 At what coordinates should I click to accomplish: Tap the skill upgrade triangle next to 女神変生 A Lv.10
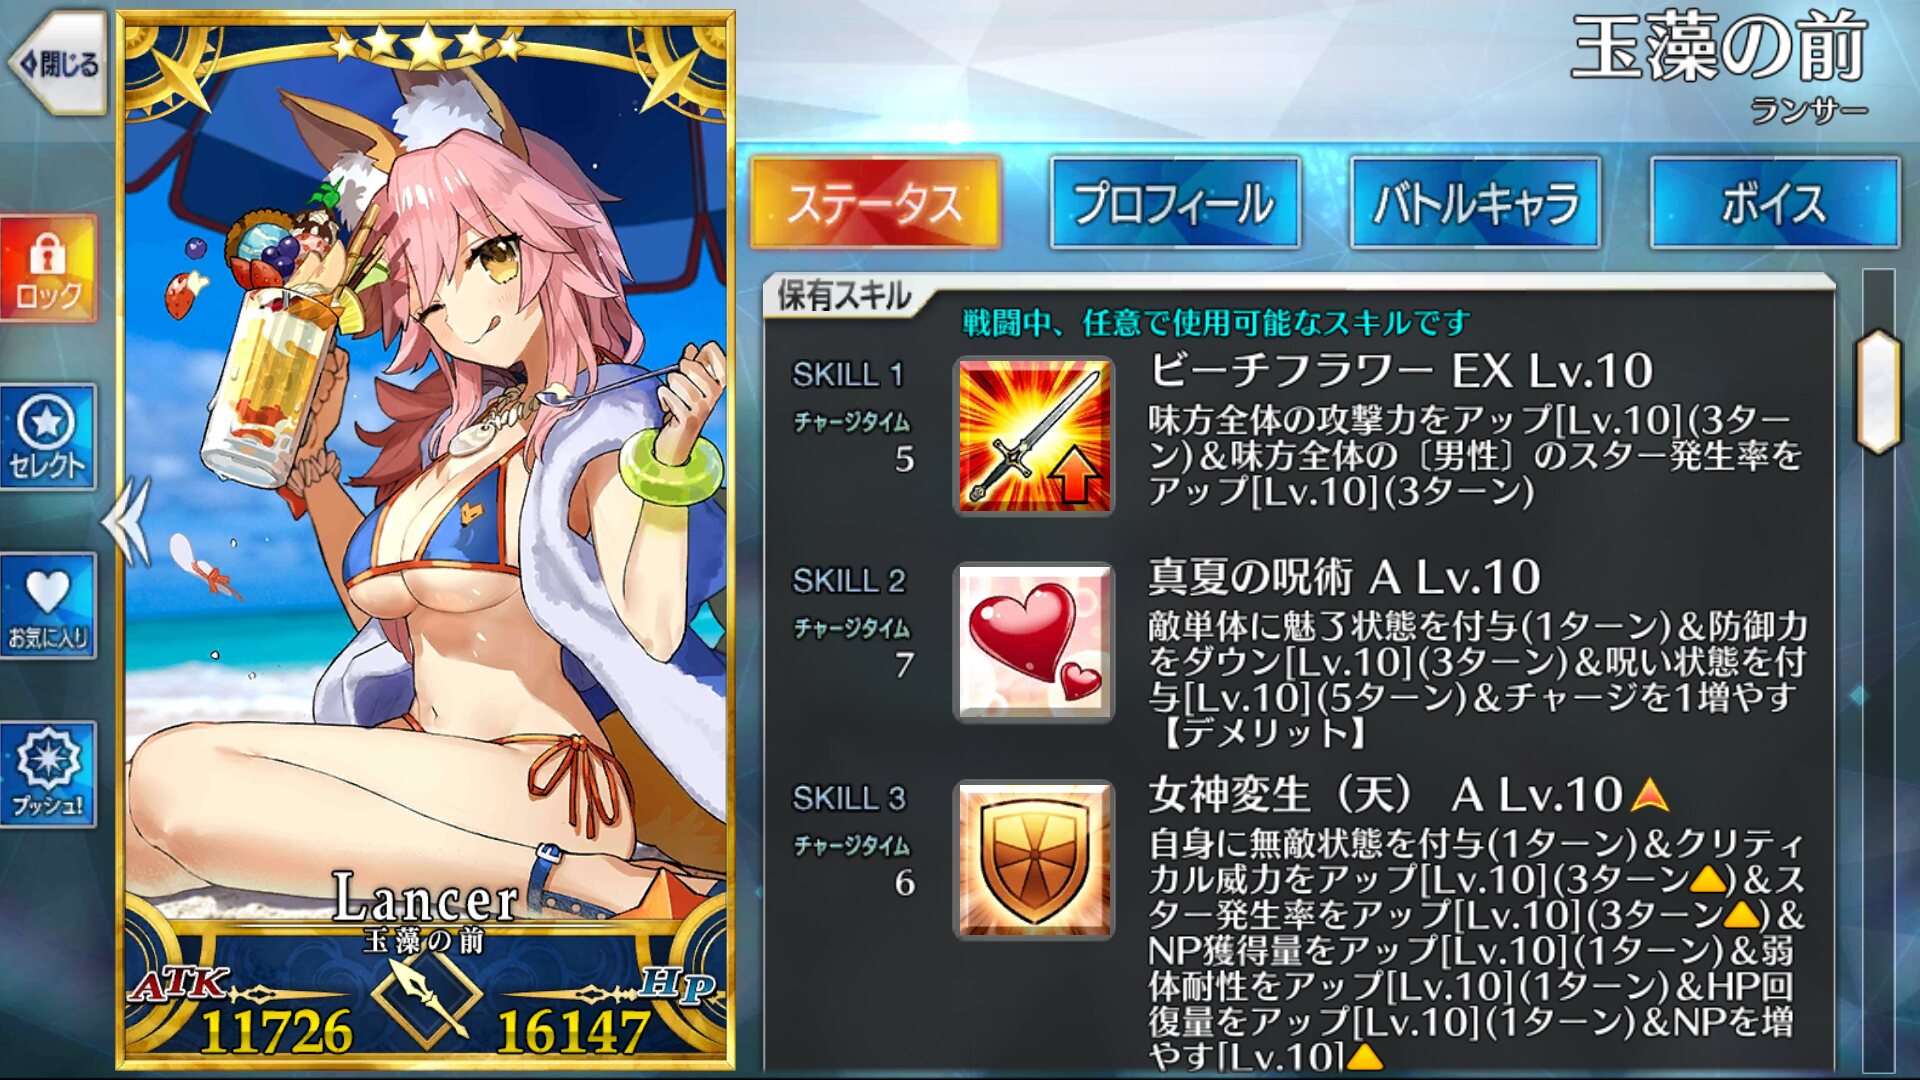1650,796
